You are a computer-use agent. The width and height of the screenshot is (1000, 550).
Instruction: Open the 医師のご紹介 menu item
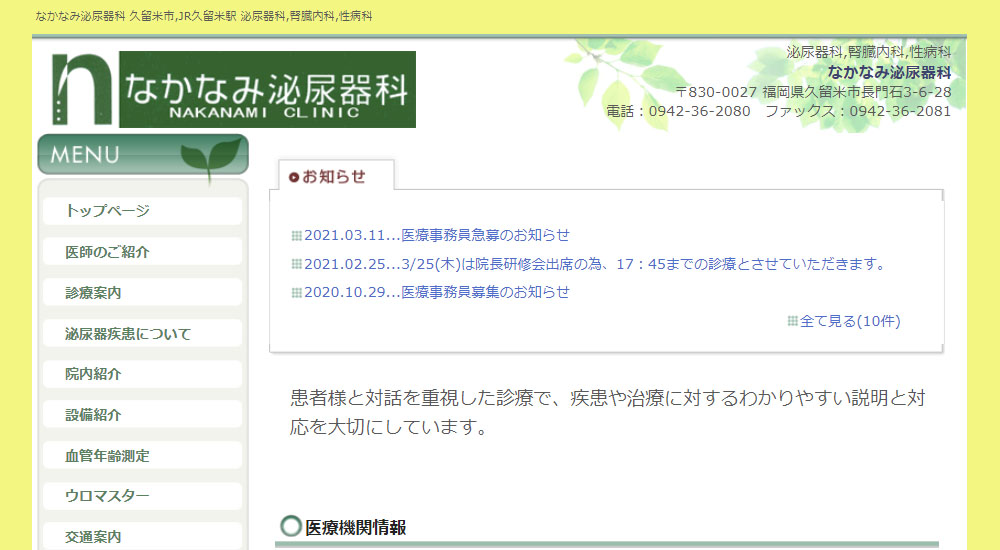point(142,251)
